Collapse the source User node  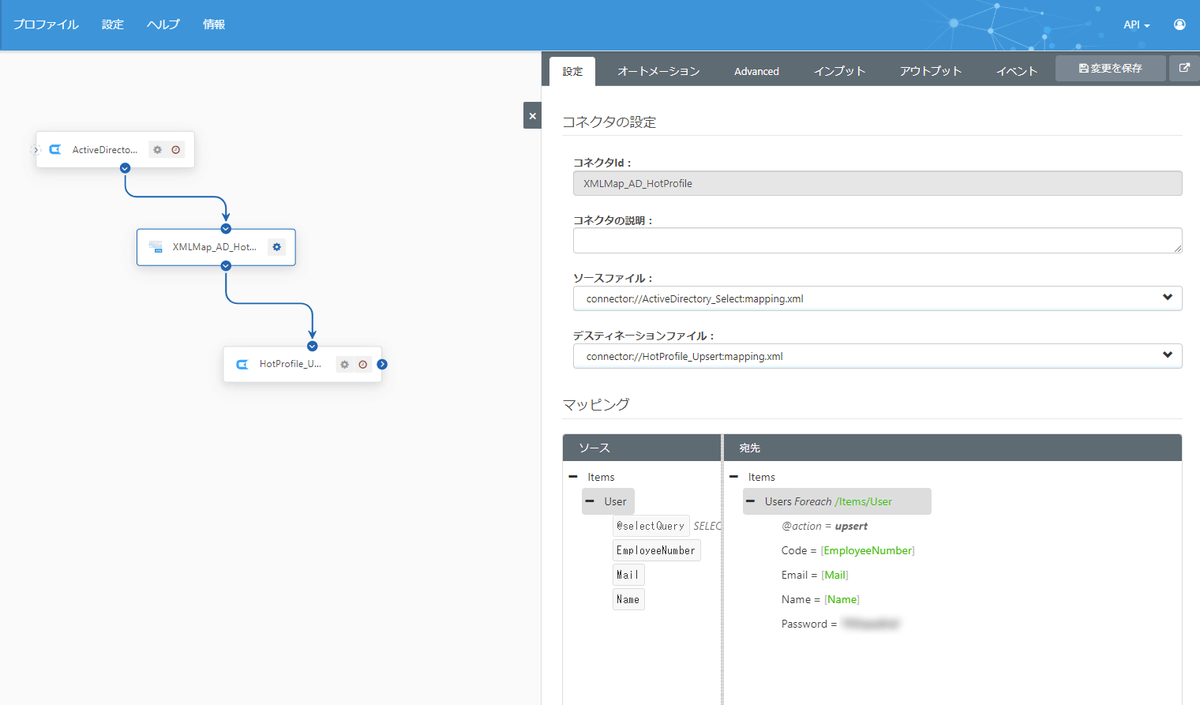pyautogui.click(x=590, y=501)
